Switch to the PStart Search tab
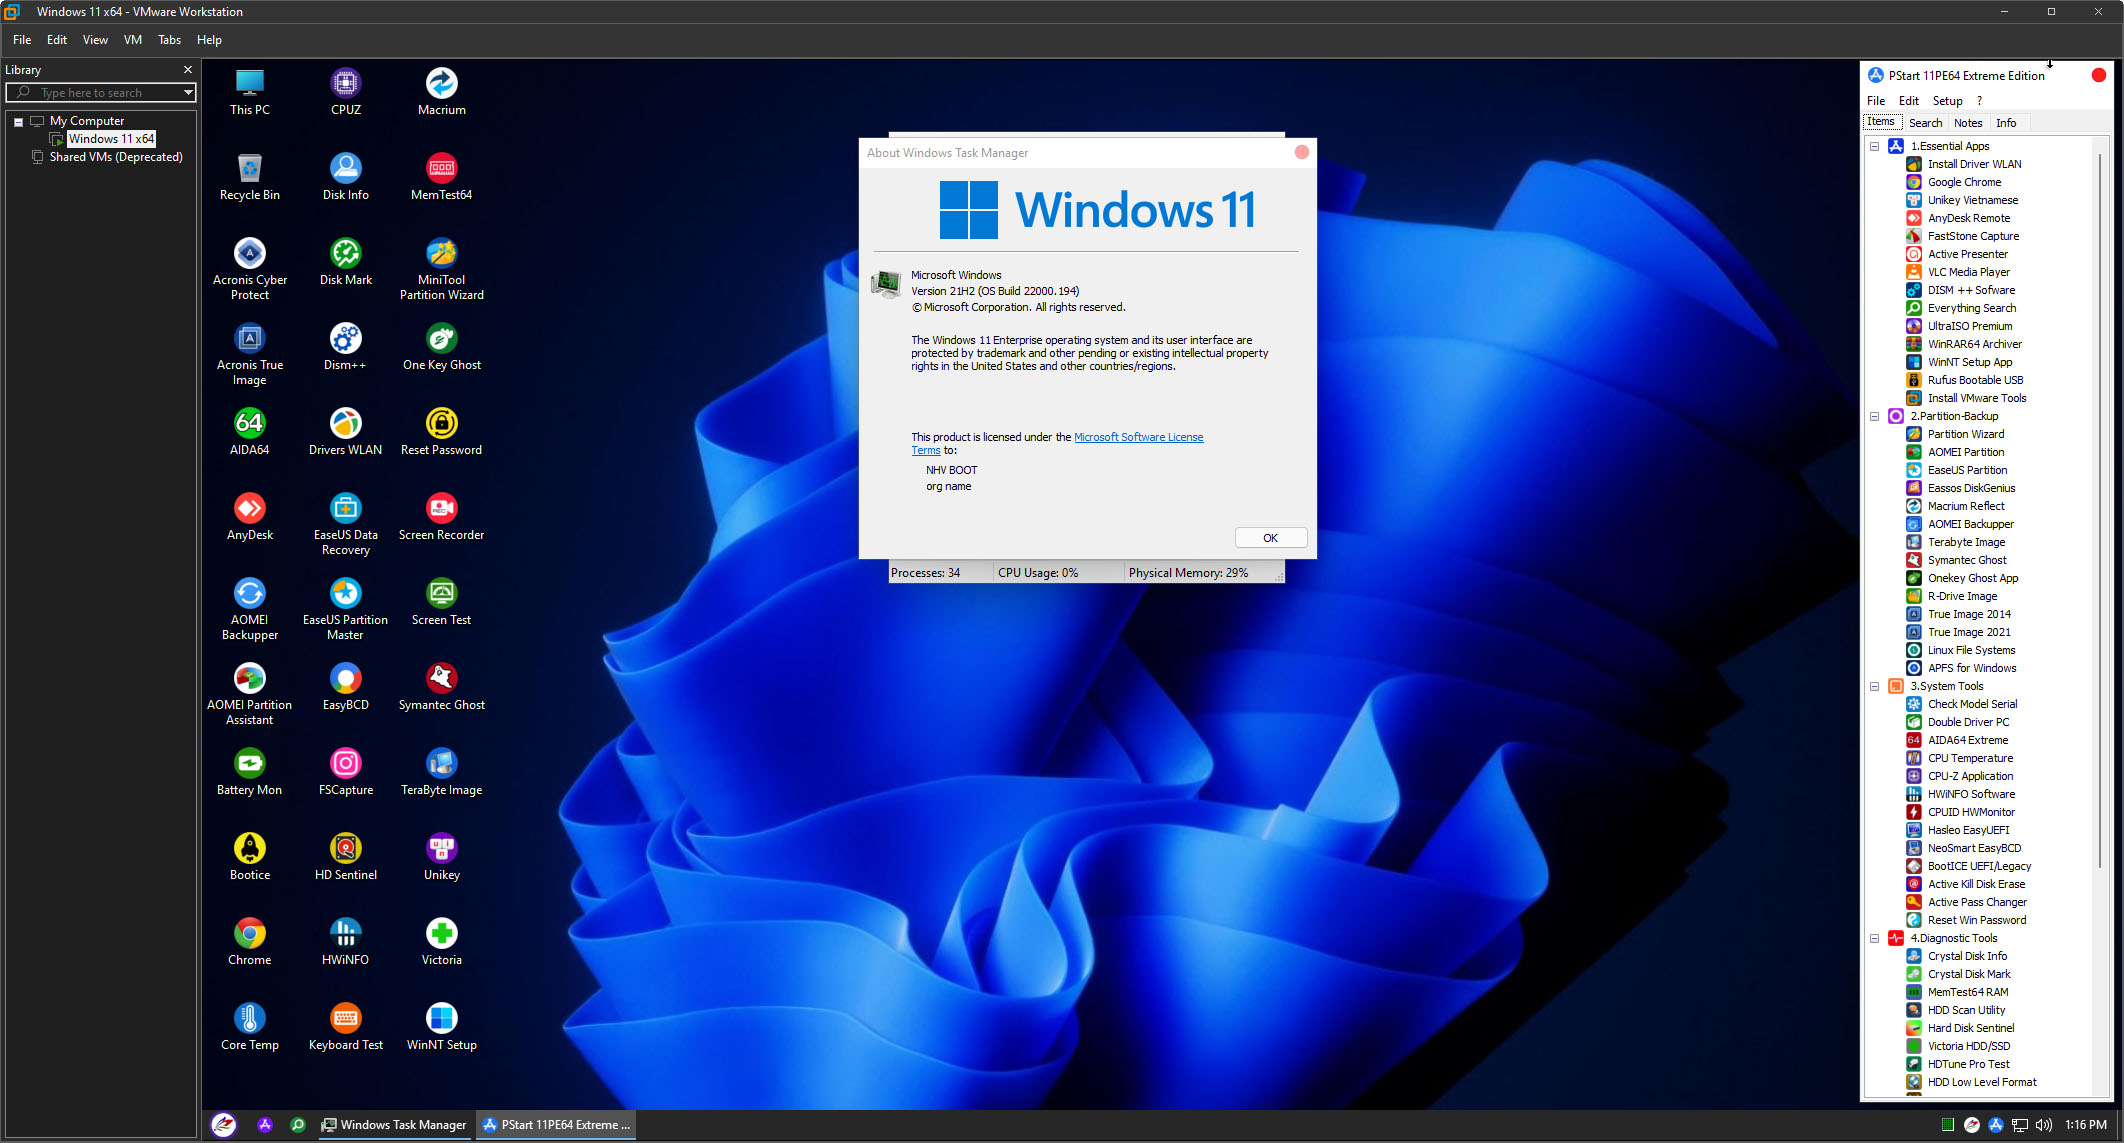 tap(1925, 123)
